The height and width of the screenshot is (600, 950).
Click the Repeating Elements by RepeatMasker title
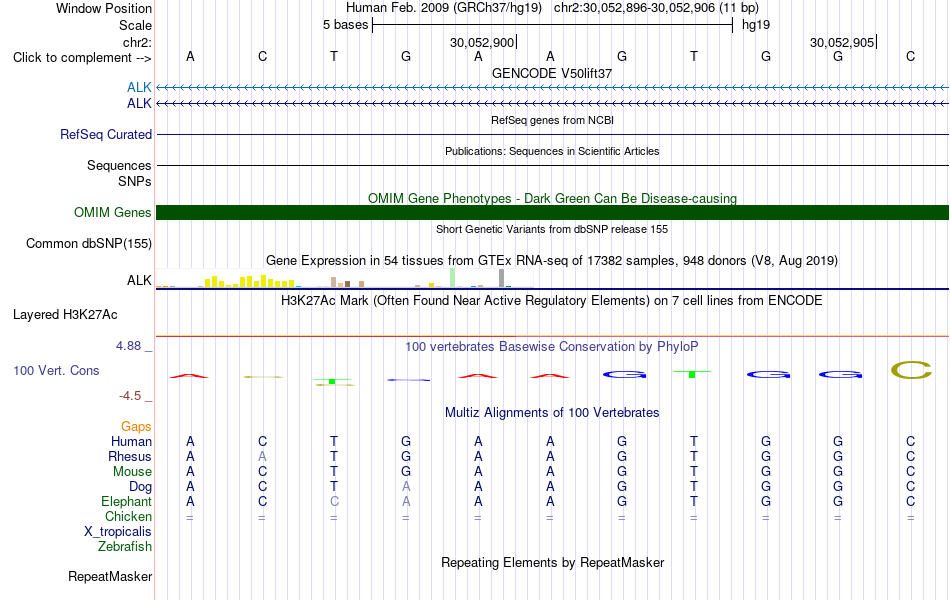552,562
